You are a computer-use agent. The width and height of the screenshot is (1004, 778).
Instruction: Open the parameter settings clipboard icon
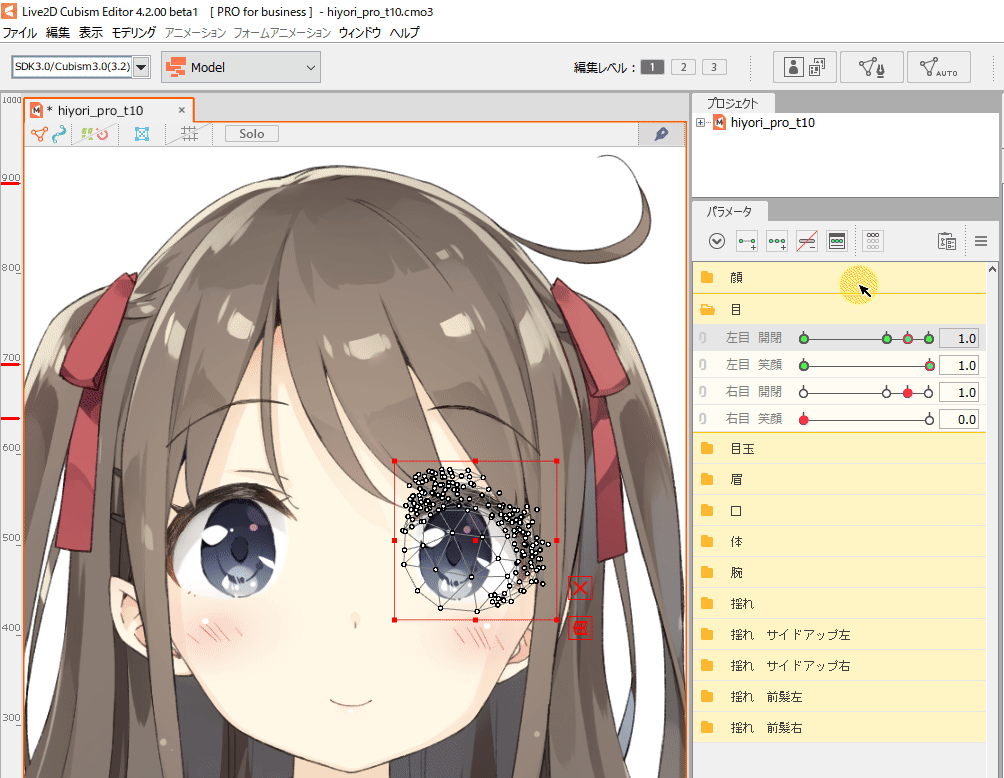pos(946,241)
